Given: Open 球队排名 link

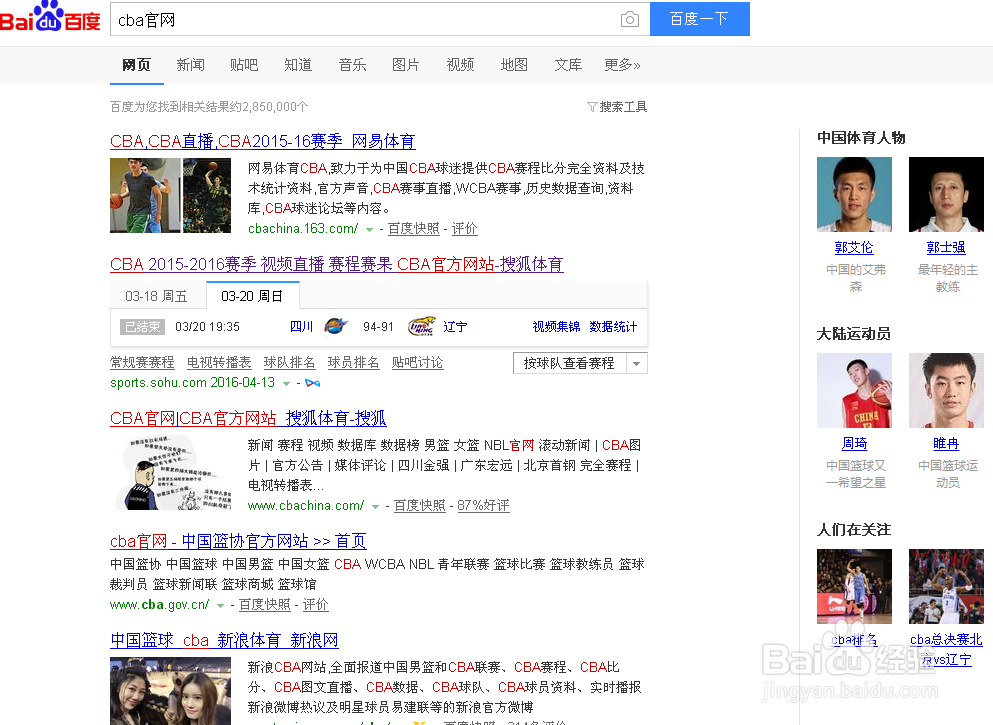Looking at the screenshot, I should pos(289,362).
